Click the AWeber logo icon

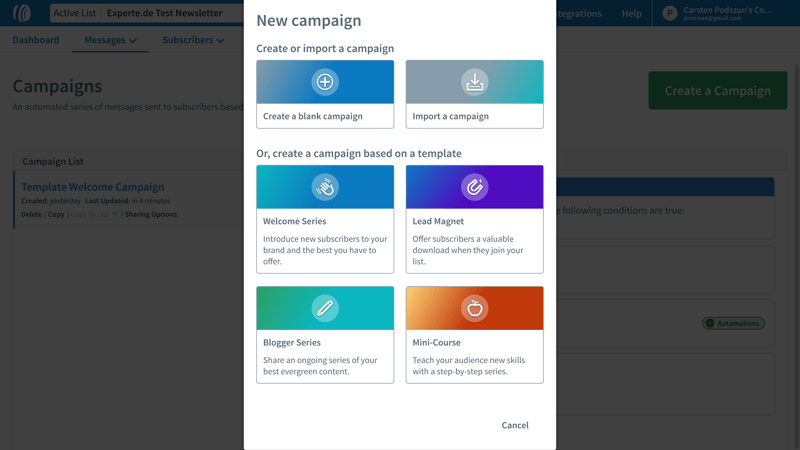(22, 13)
